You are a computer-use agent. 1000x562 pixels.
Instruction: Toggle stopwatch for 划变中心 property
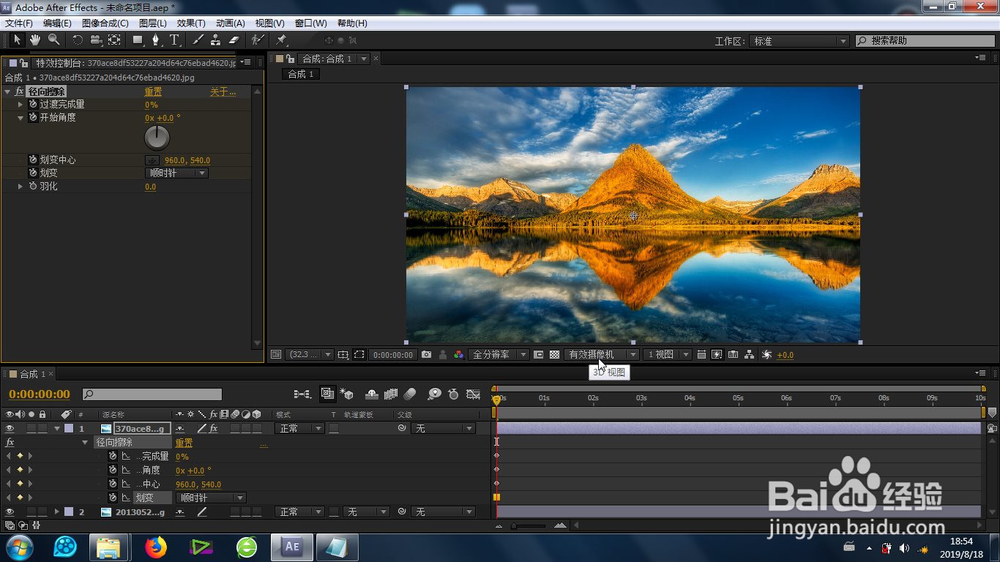click(33, 159)
